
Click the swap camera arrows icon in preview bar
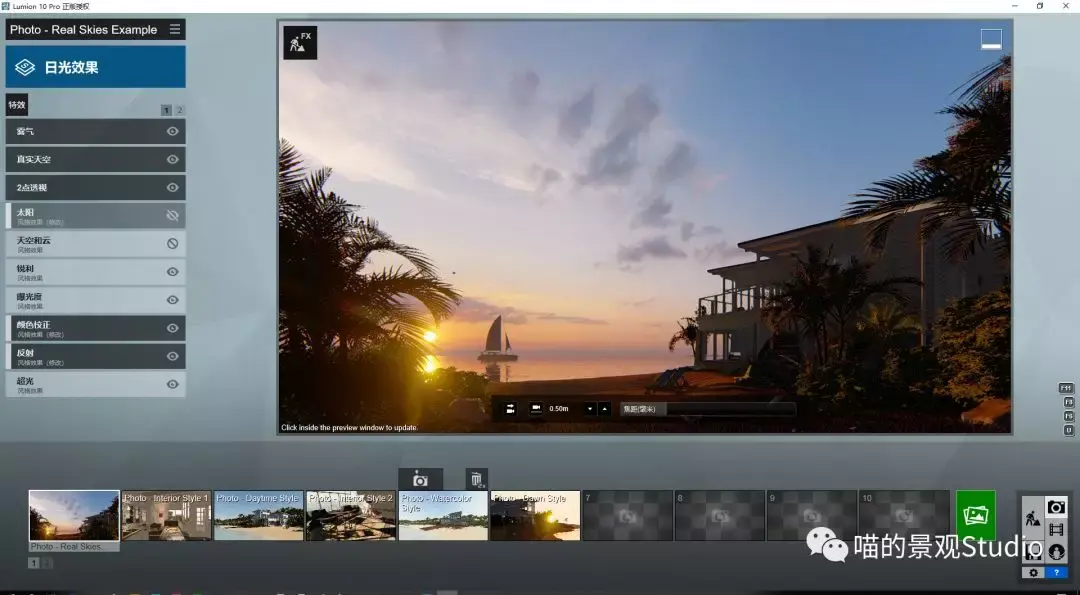(510, 408)
